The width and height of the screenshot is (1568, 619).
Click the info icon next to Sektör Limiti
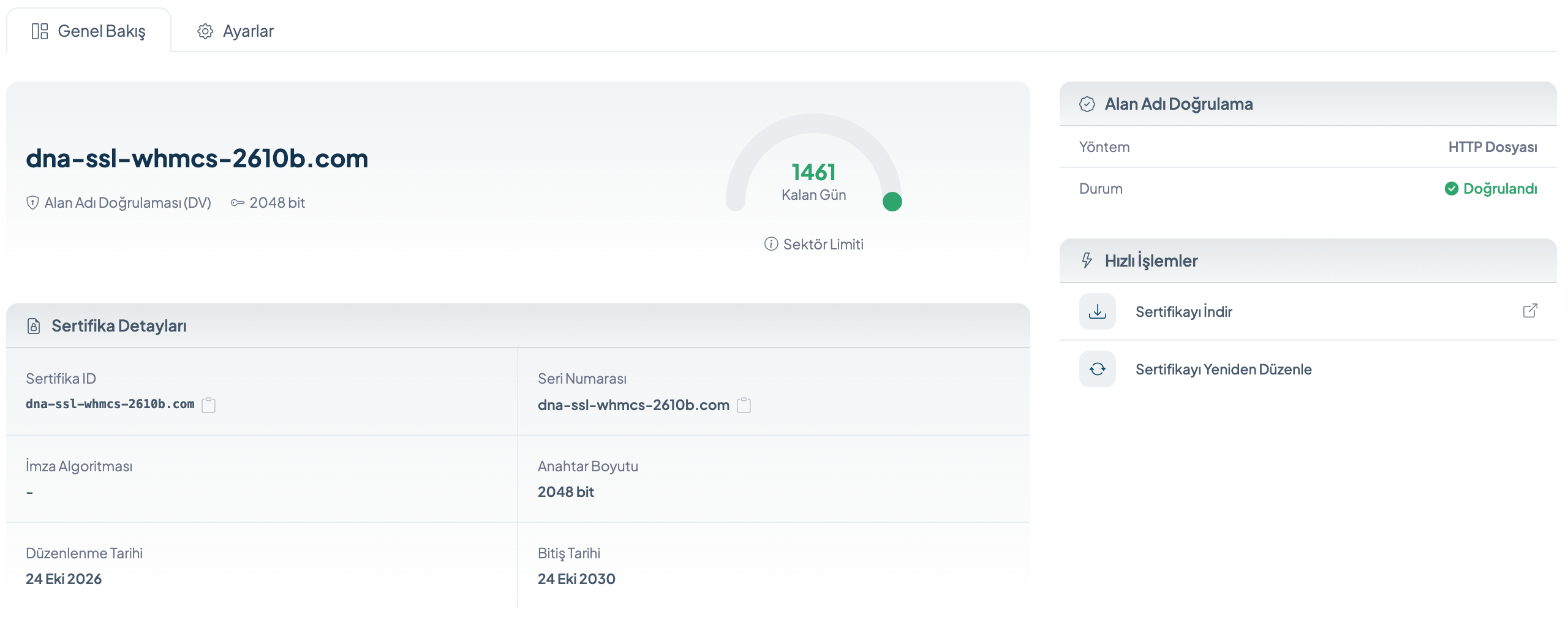[771, 244]
